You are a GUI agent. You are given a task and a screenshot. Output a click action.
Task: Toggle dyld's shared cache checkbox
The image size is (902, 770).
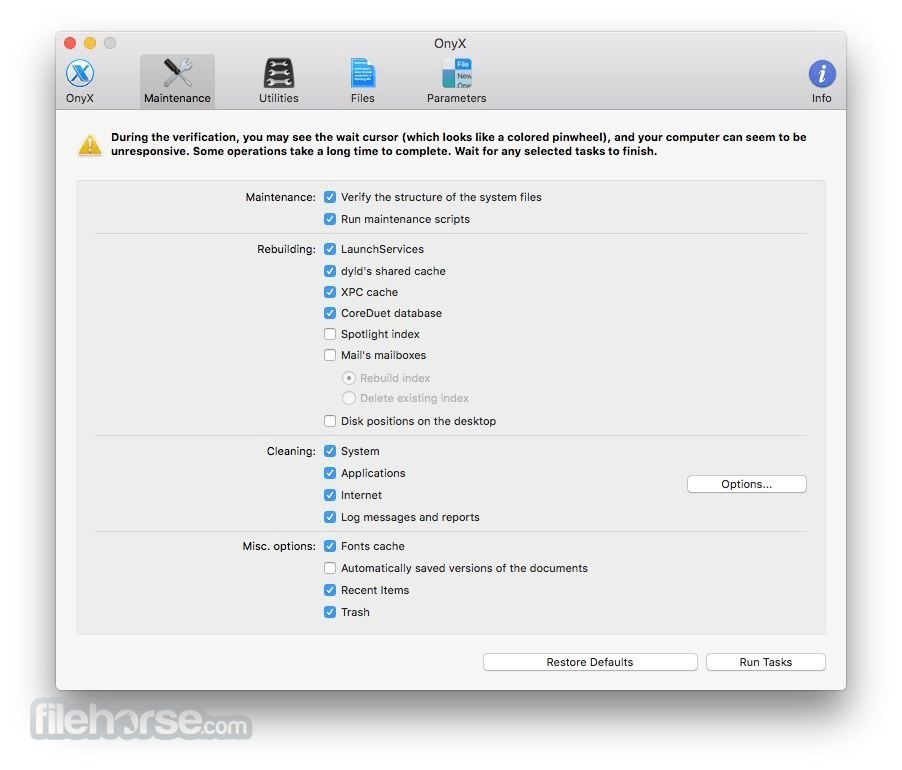[330, 271]
